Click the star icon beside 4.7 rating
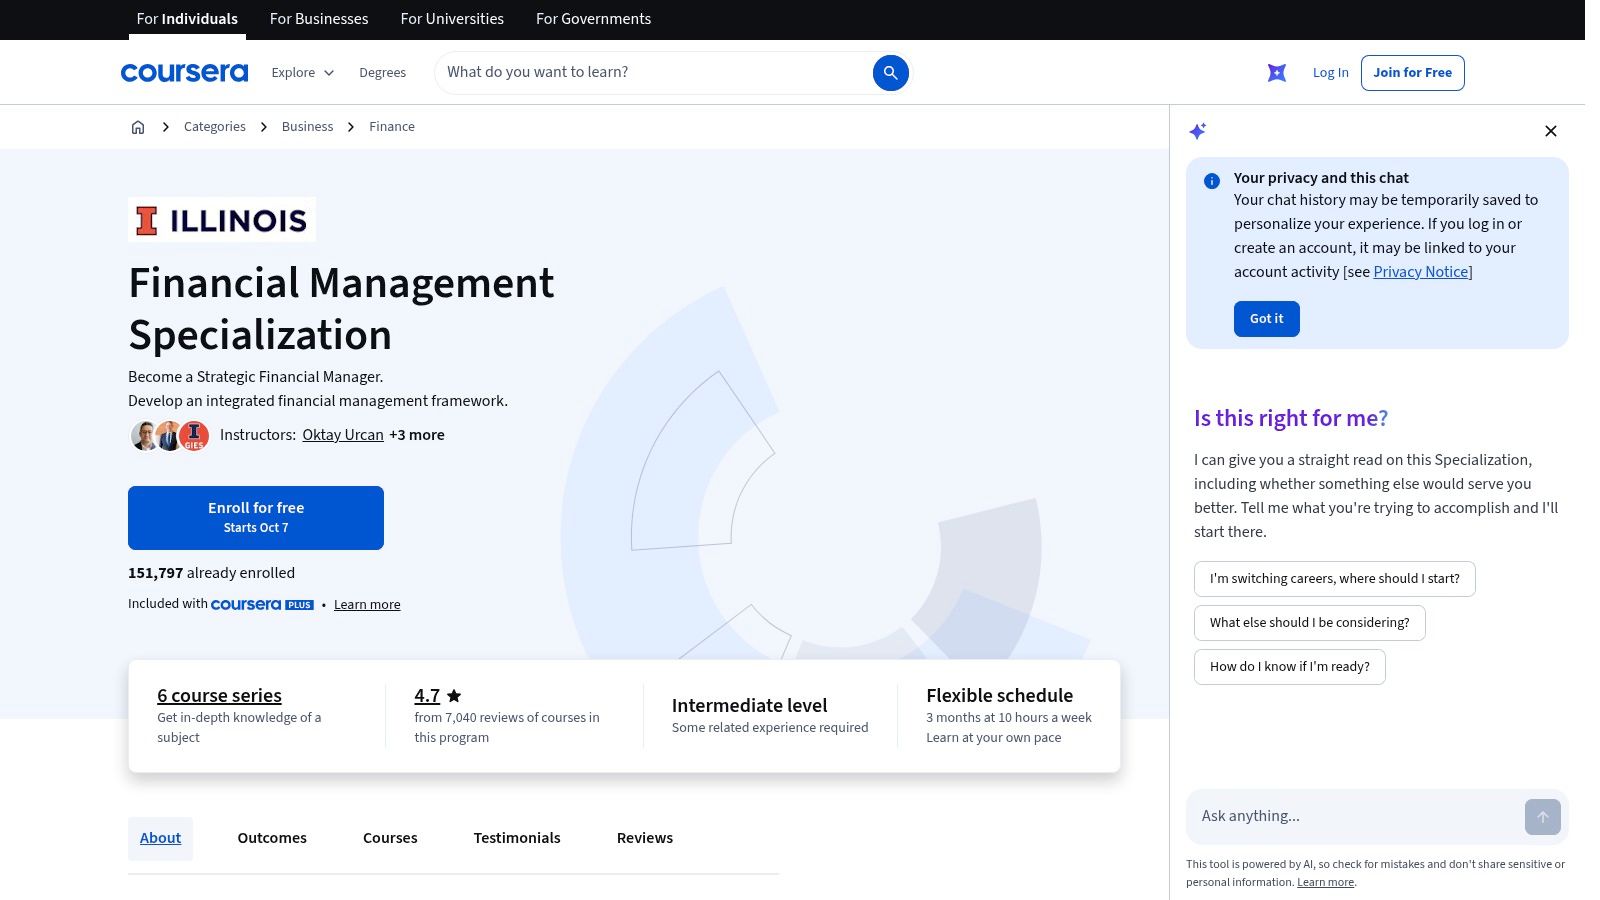This screenshot has width=1600, height=900. (x=454, y=696)
